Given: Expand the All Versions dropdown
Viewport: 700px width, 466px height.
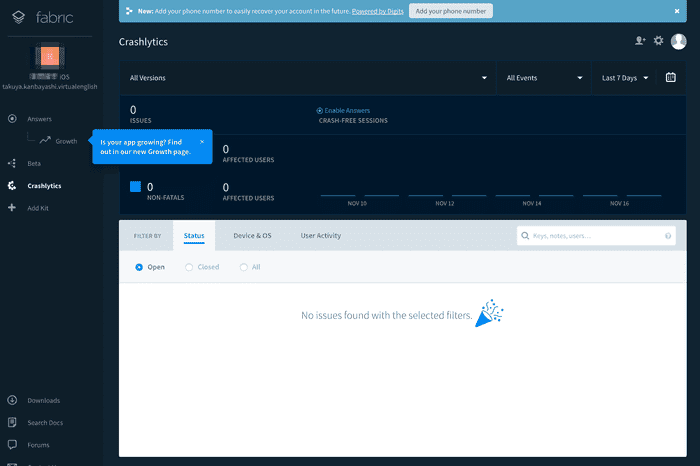Looking at the screenshot, I should point(308,77).
